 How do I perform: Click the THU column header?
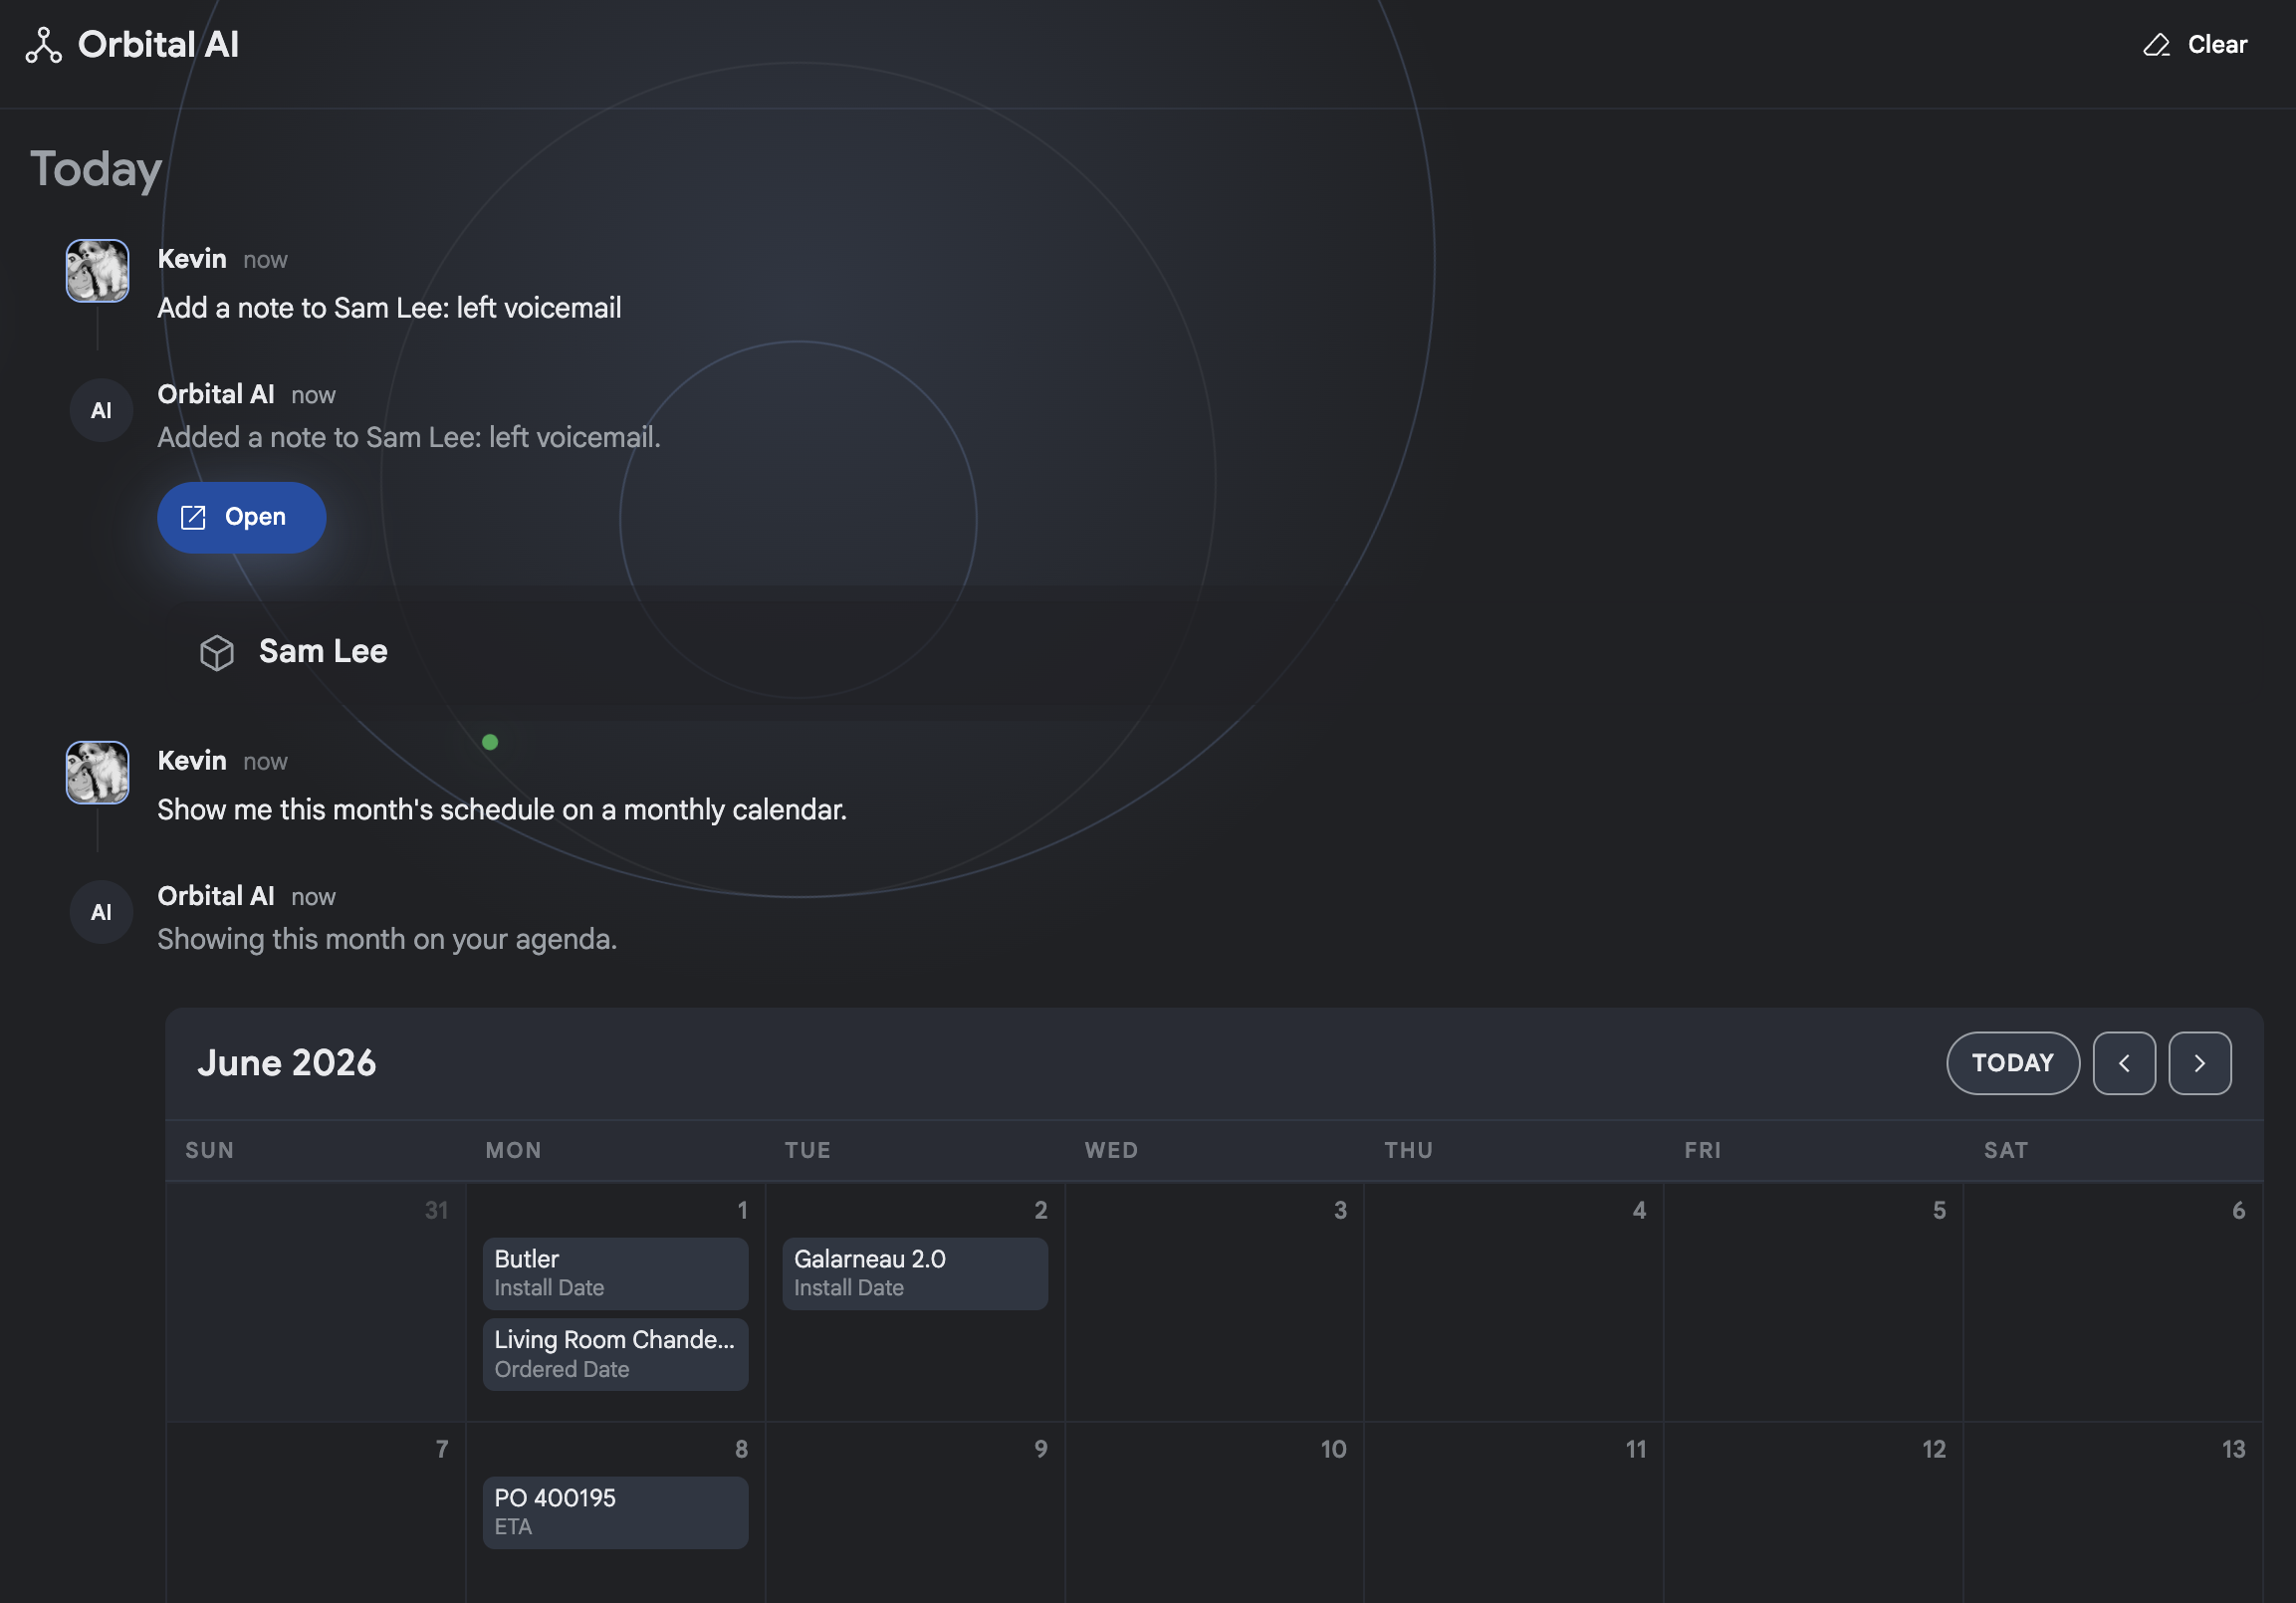coord(1409,1150)
